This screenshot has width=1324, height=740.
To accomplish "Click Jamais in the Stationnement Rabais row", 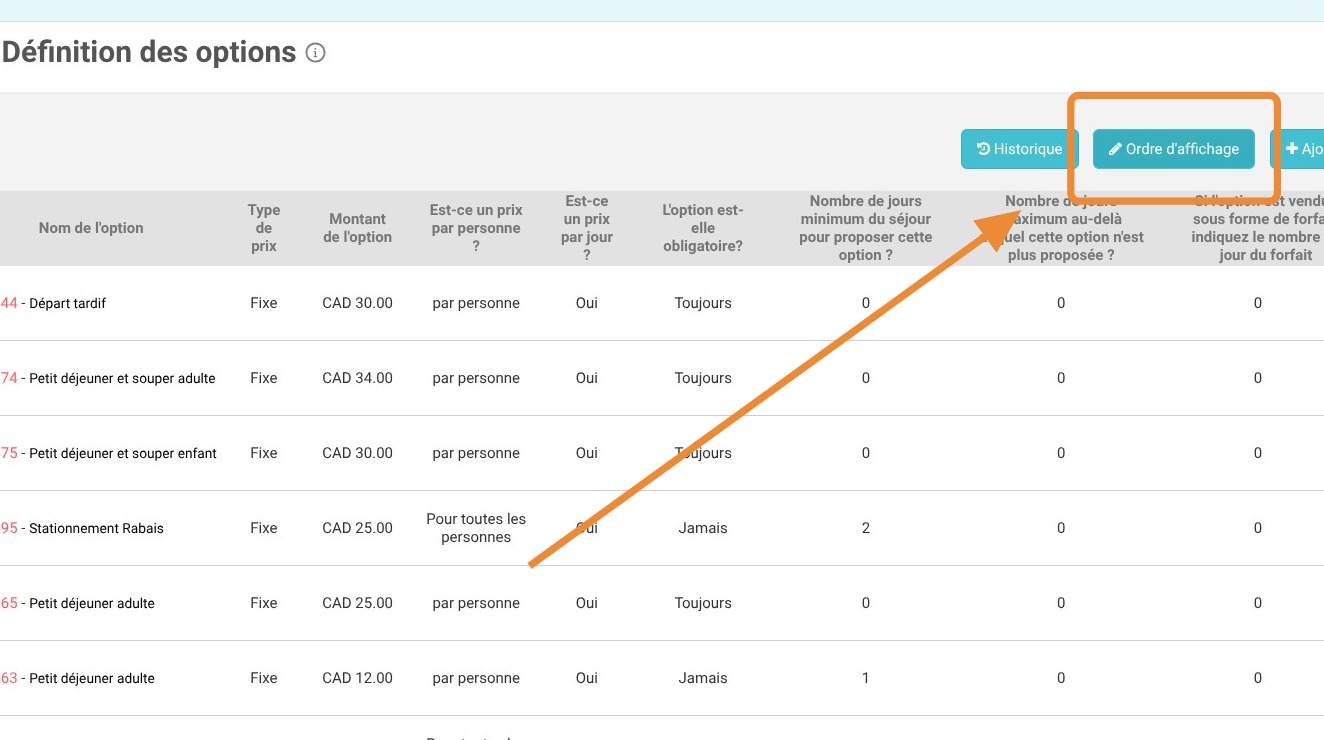I will (x=703, y=528).
